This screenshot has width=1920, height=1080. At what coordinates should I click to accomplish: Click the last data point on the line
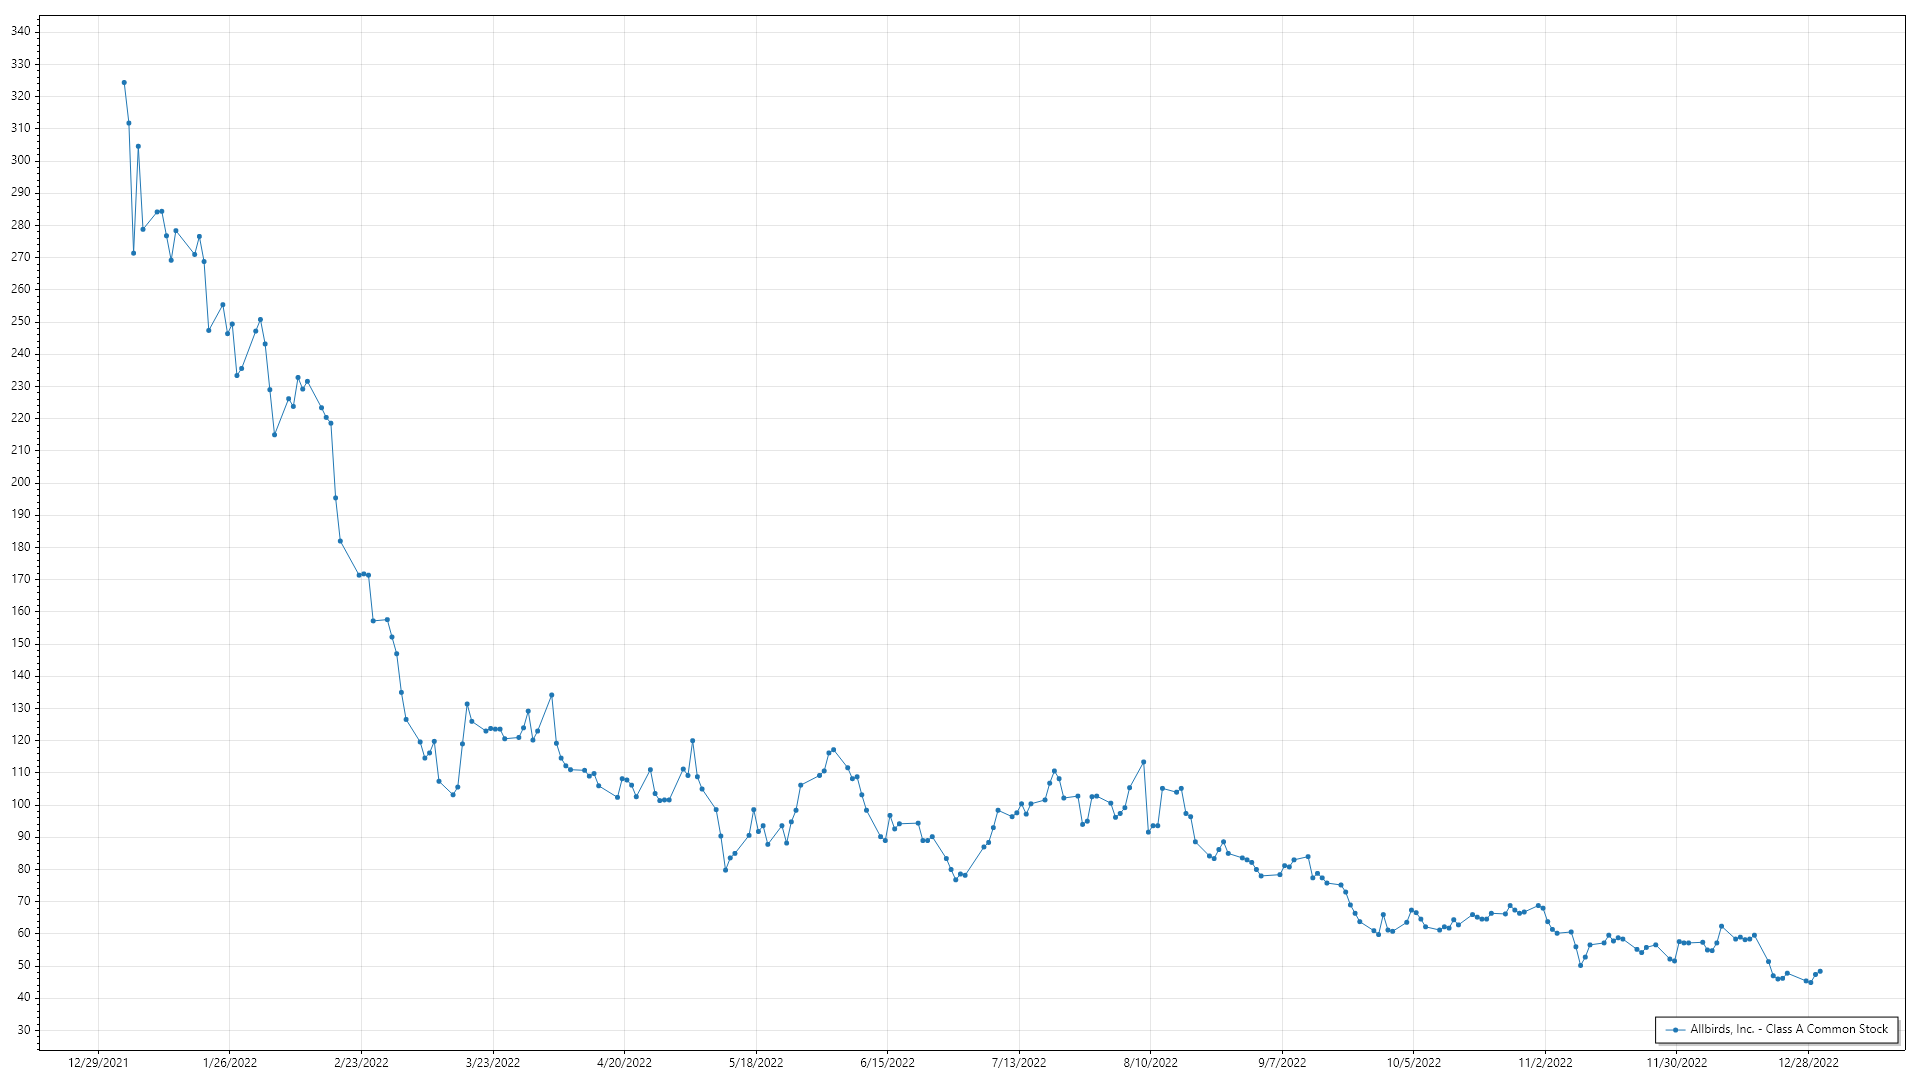(1820, 971)
